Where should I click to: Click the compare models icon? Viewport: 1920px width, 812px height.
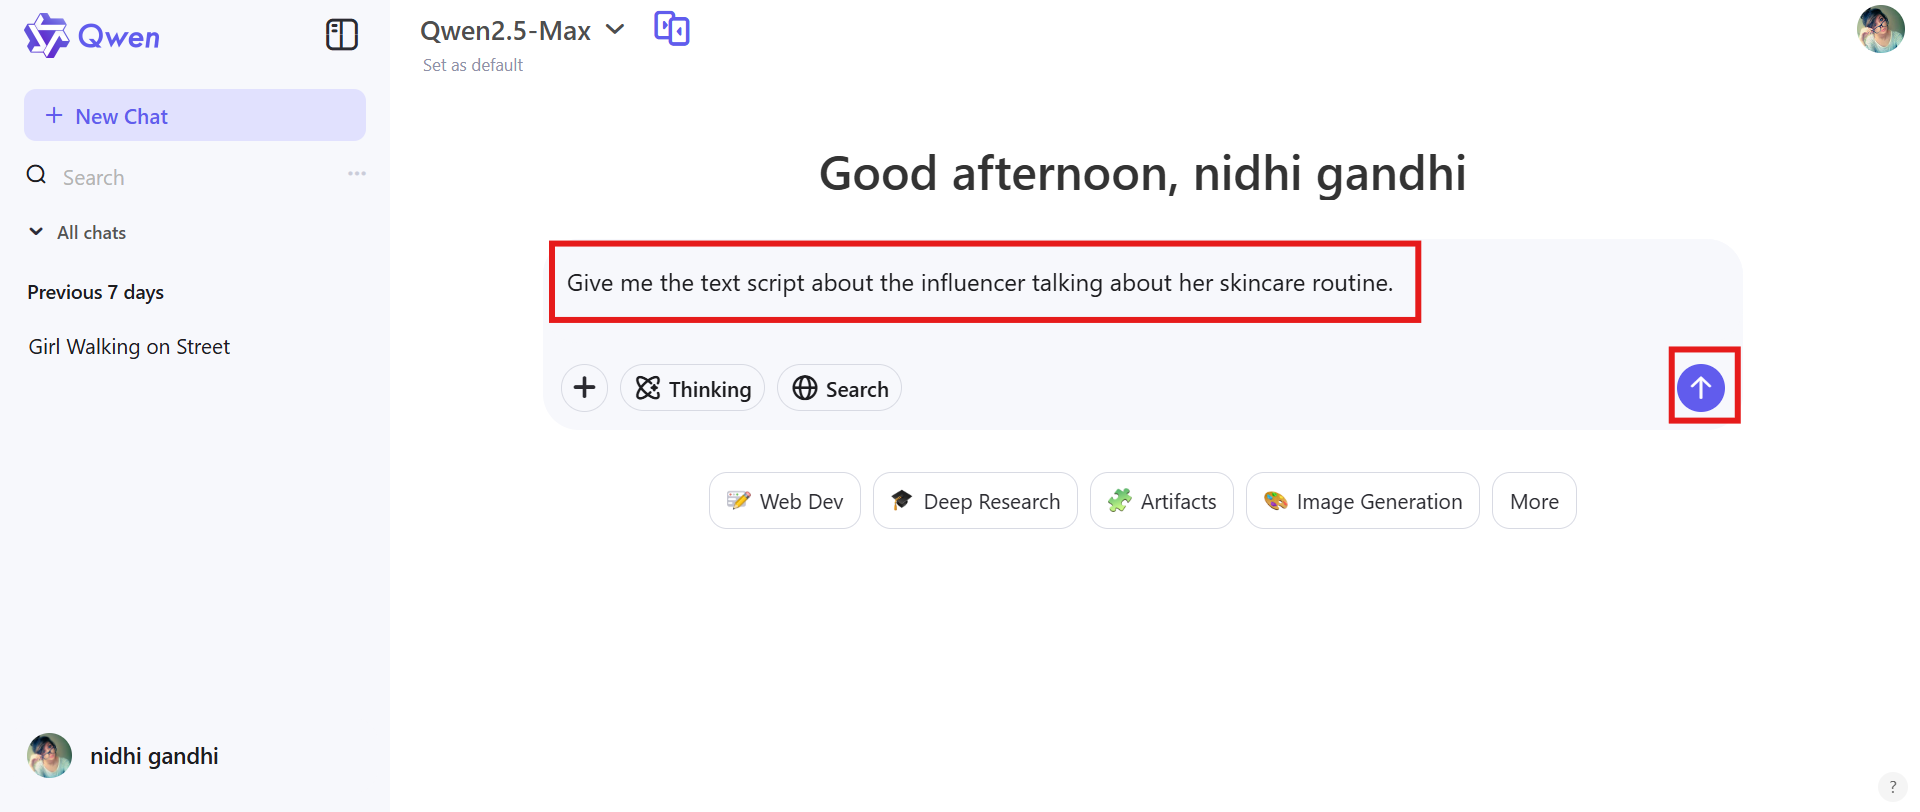671,29
